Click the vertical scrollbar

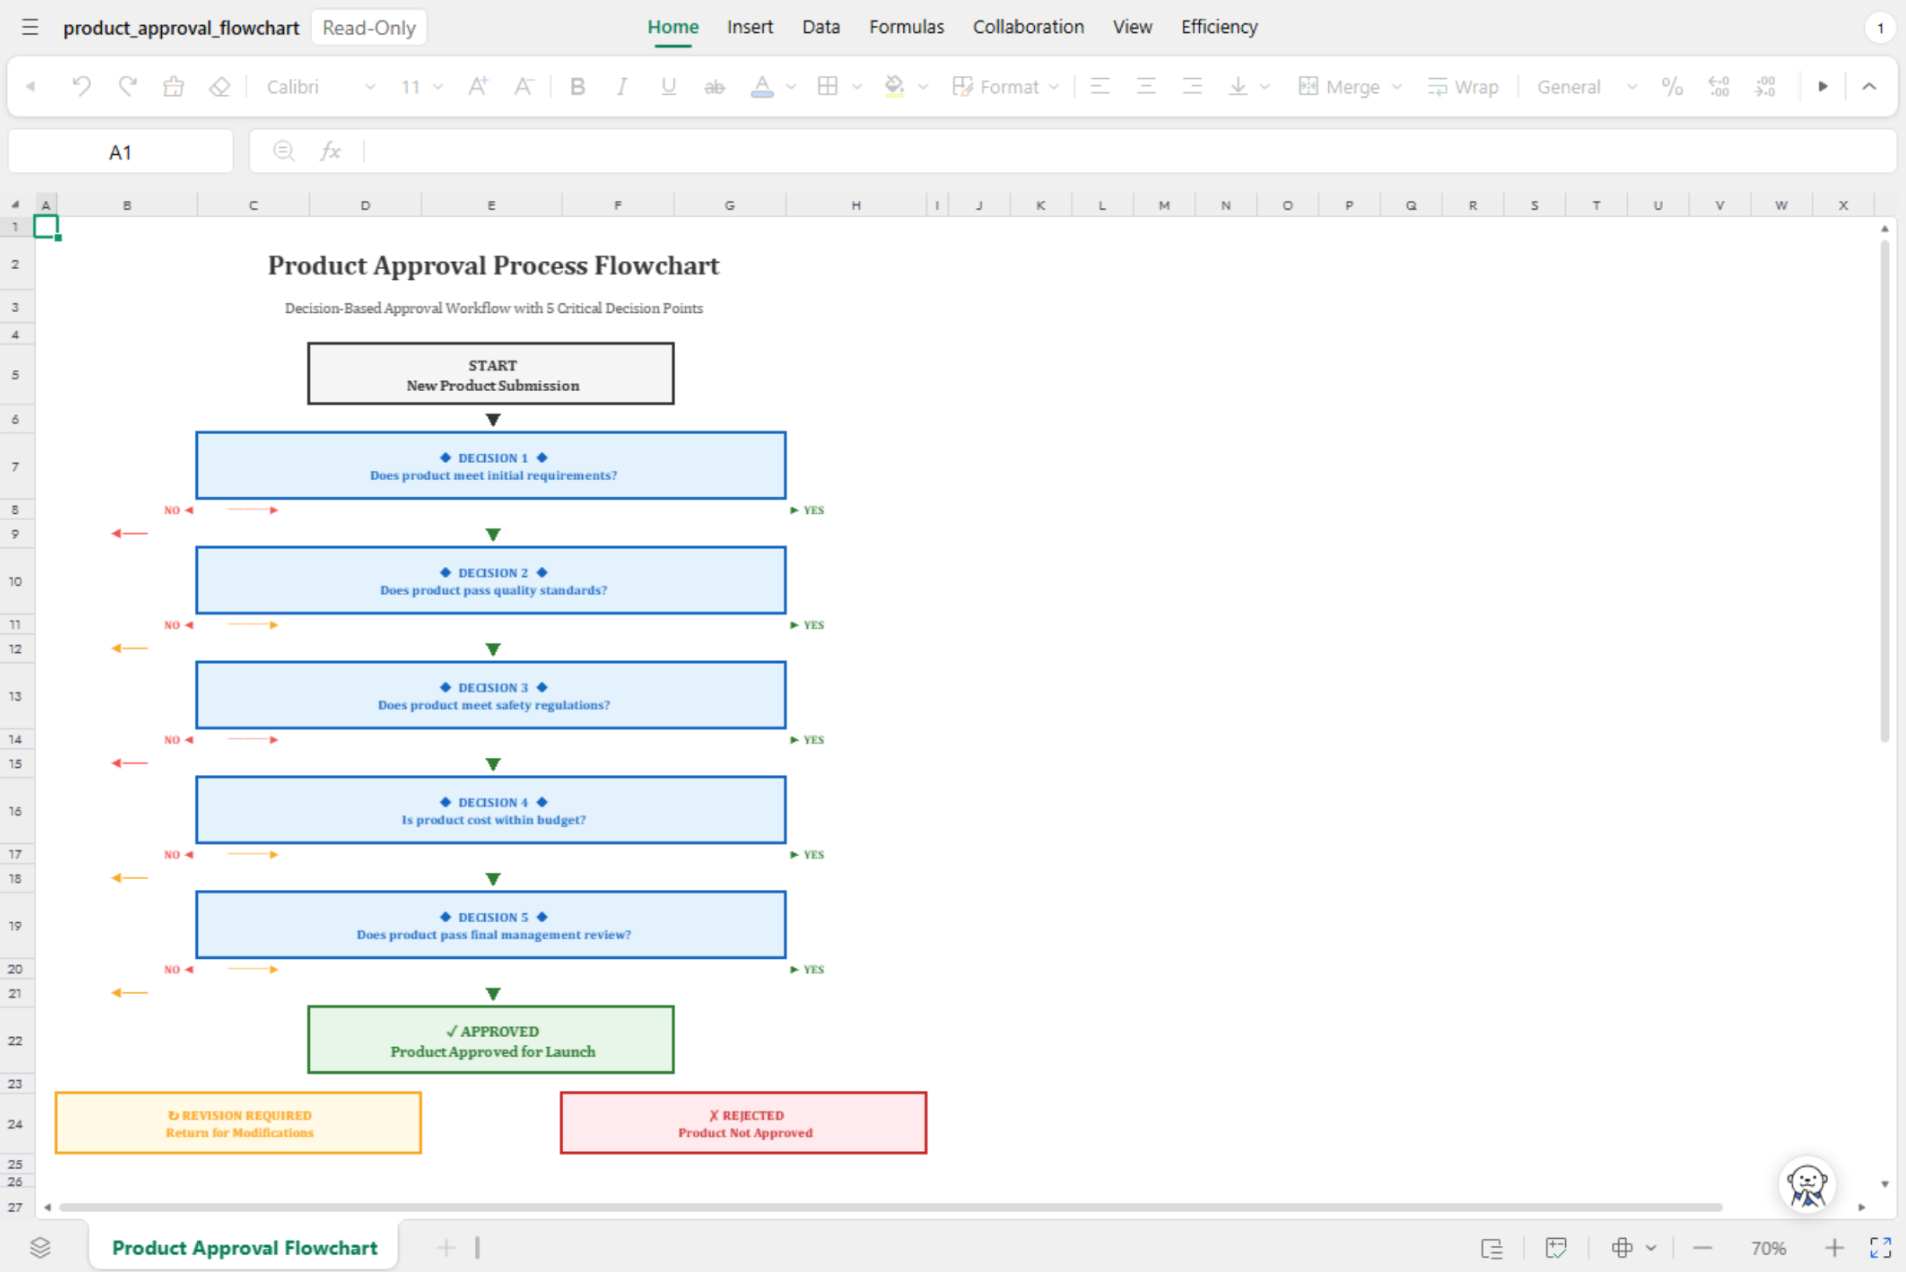1884,490
